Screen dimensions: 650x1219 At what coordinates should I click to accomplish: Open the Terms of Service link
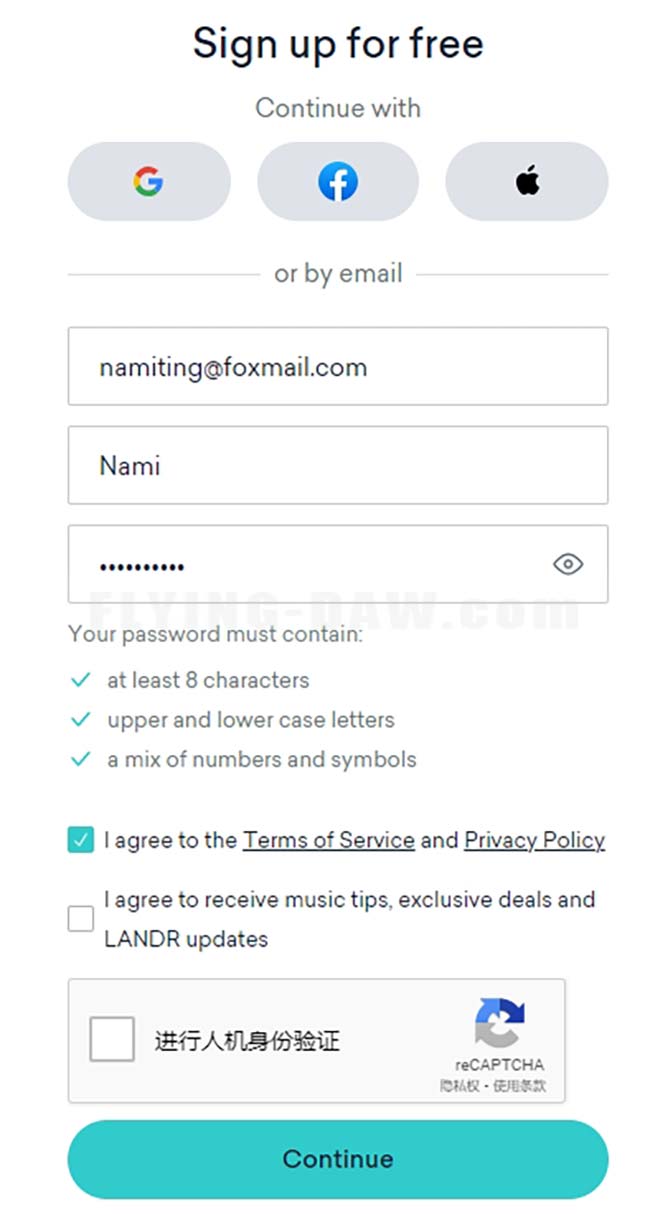click(x=328, y=840)
